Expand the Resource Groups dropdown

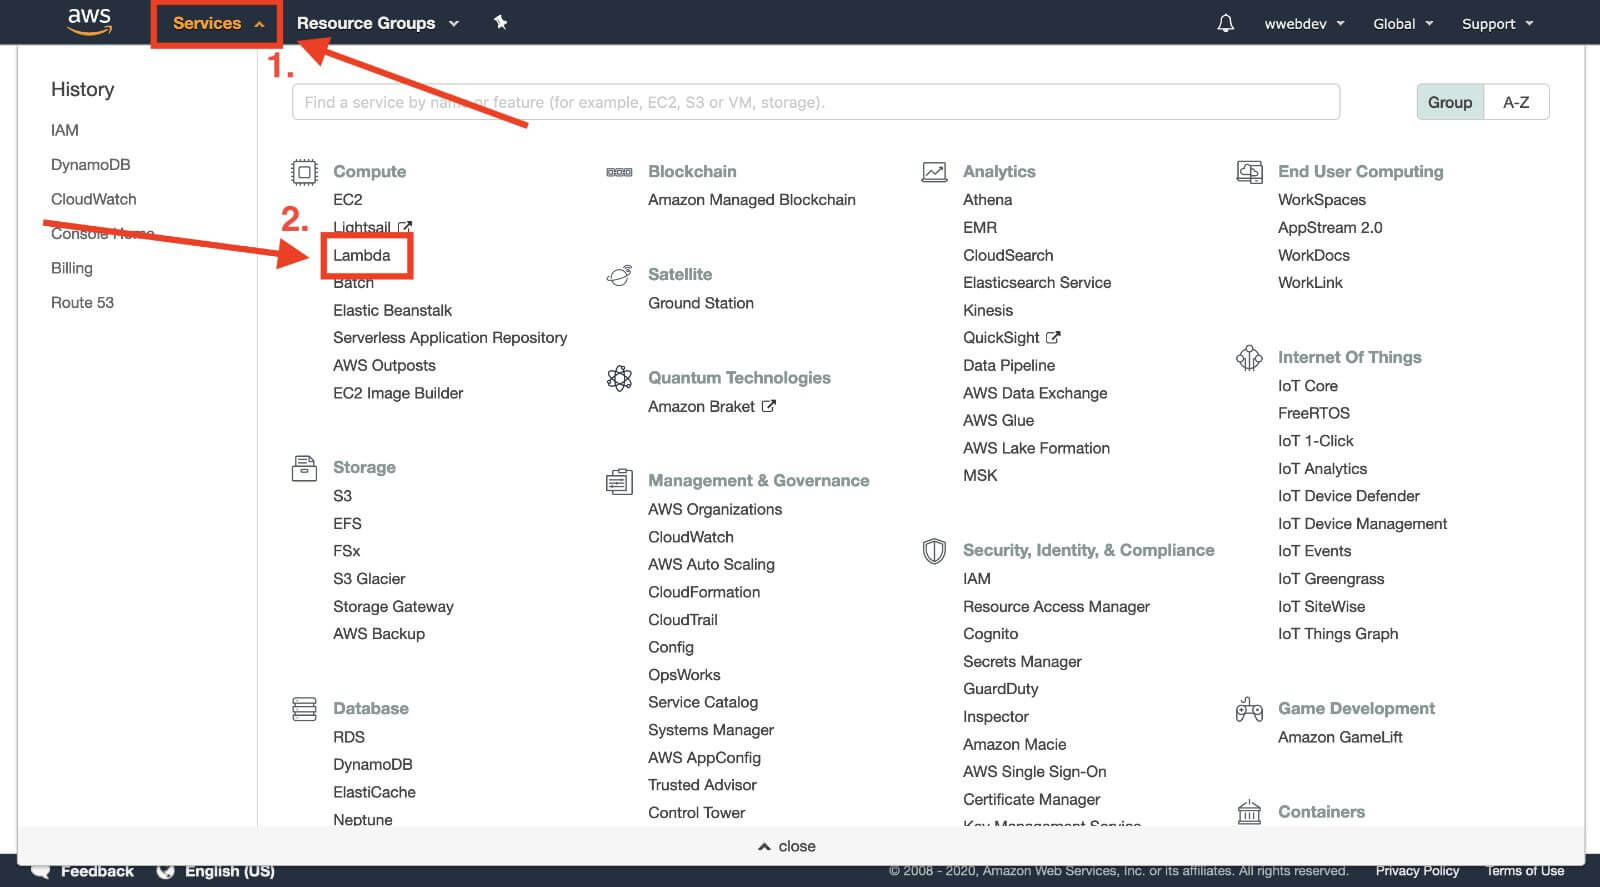378,23
